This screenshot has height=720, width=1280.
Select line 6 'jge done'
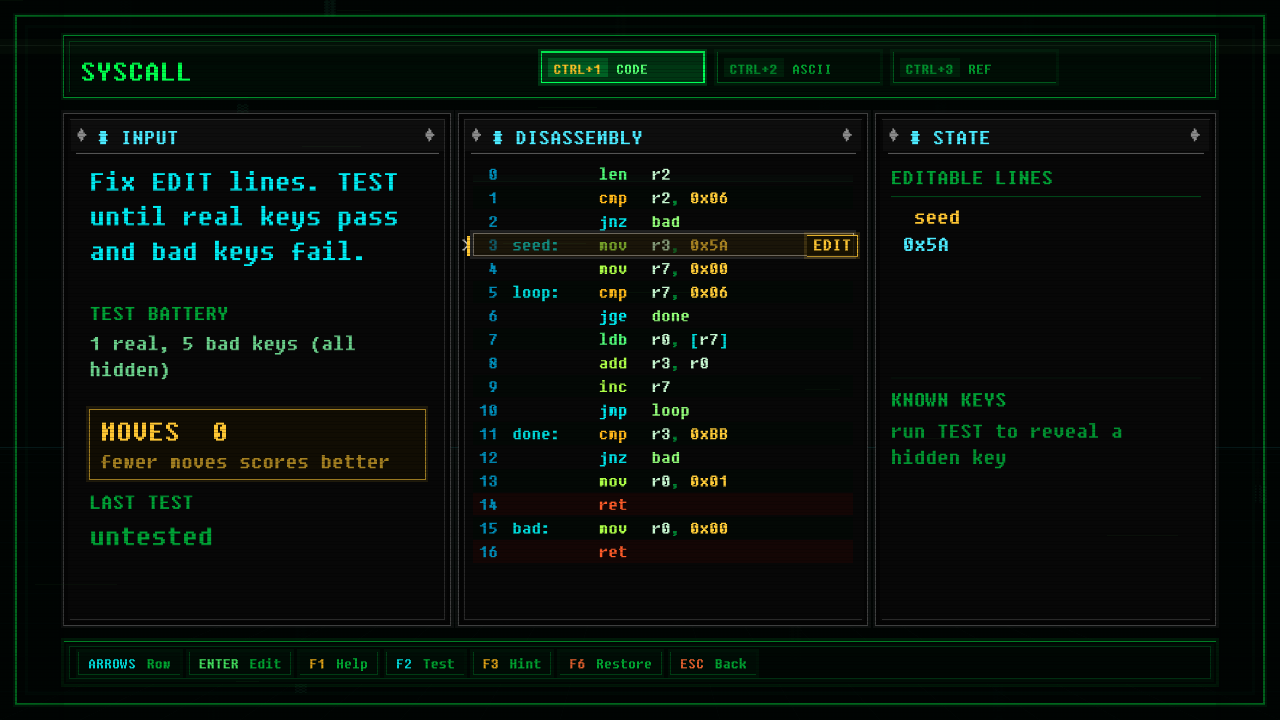662,316
